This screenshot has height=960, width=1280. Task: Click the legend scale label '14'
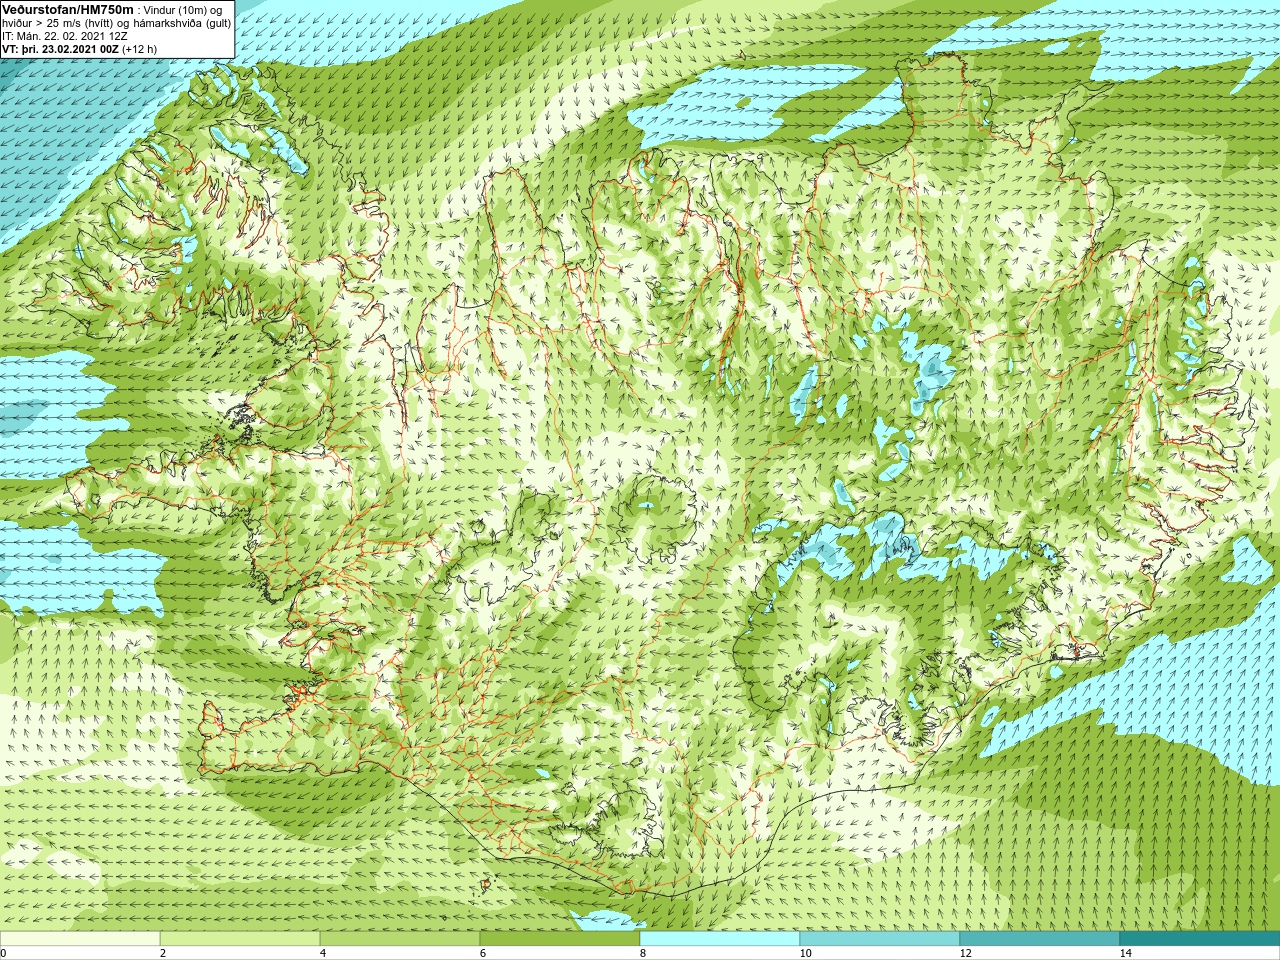[1125, 953]
